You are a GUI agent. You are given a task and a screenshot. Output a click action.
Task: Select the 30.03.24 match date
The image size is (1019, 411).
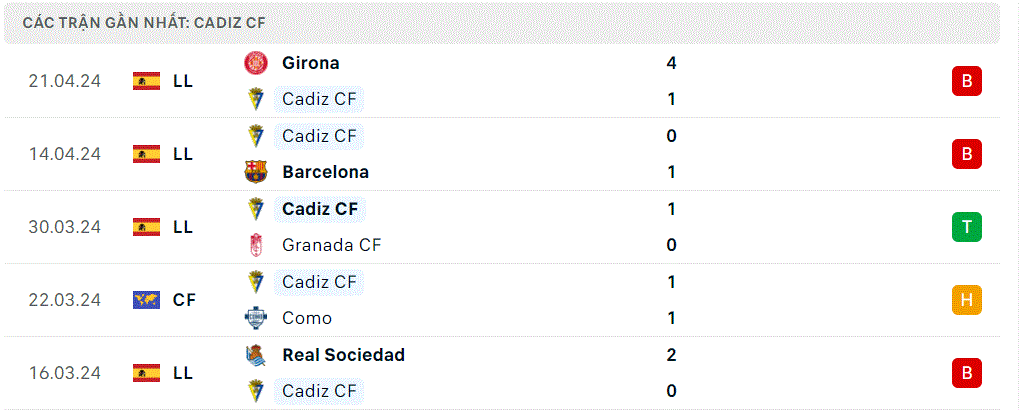[x=65, y=227]
